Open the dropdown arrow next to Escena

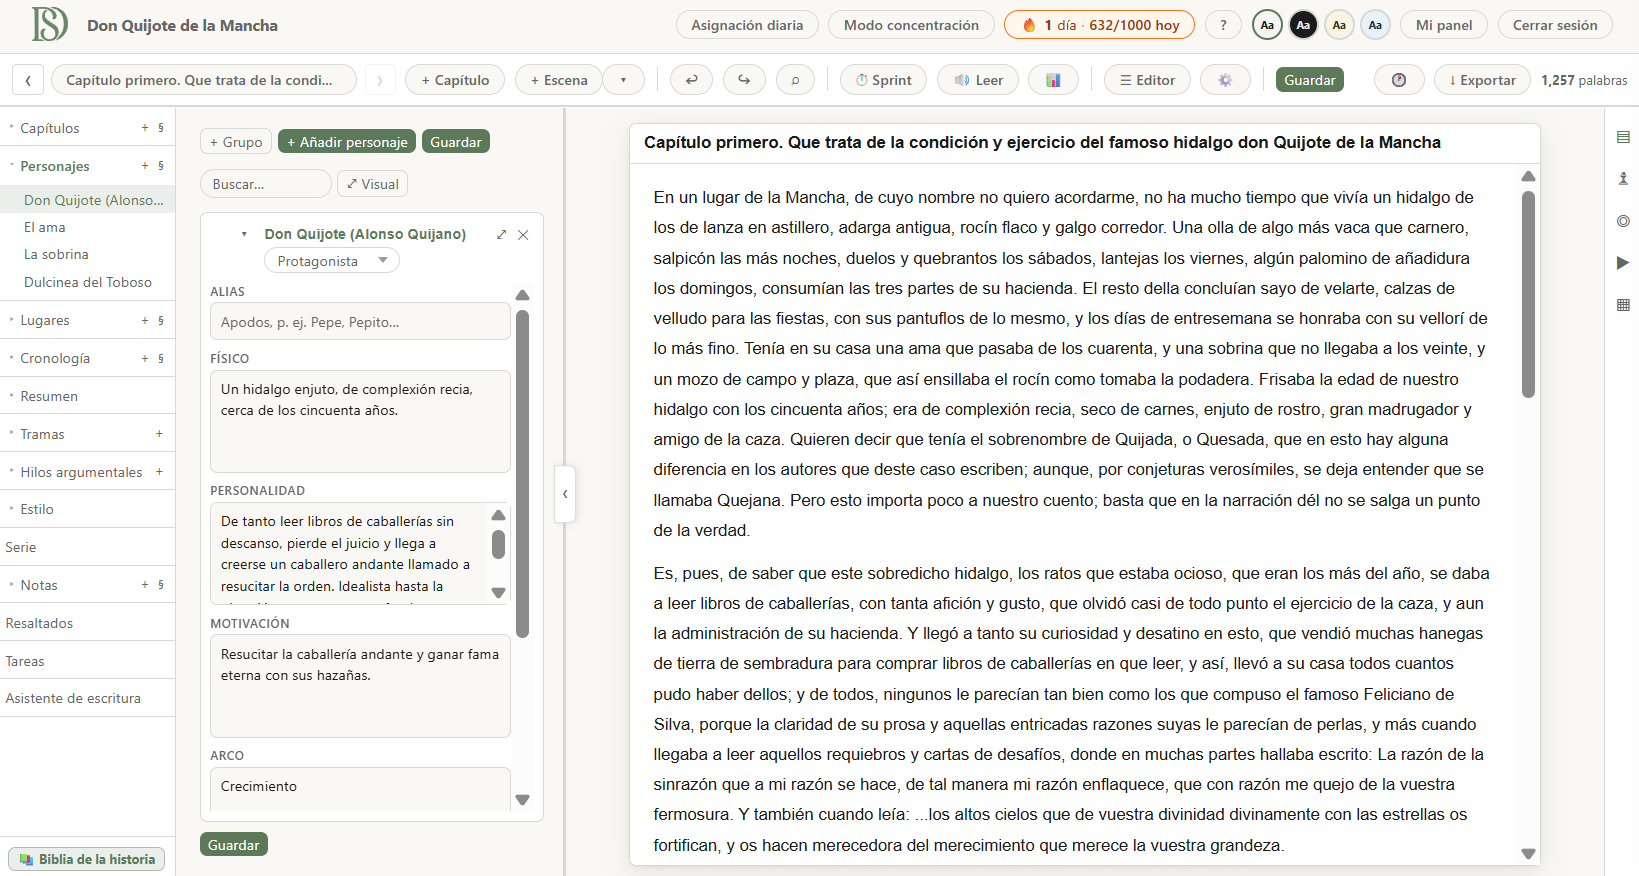tap(624, 80)
